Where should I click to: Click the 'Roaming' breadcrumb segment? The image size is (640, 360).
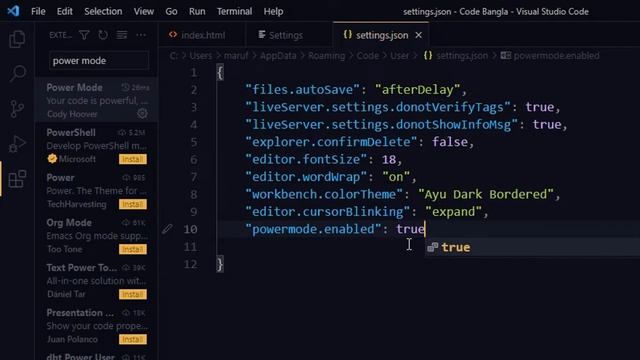326,56
